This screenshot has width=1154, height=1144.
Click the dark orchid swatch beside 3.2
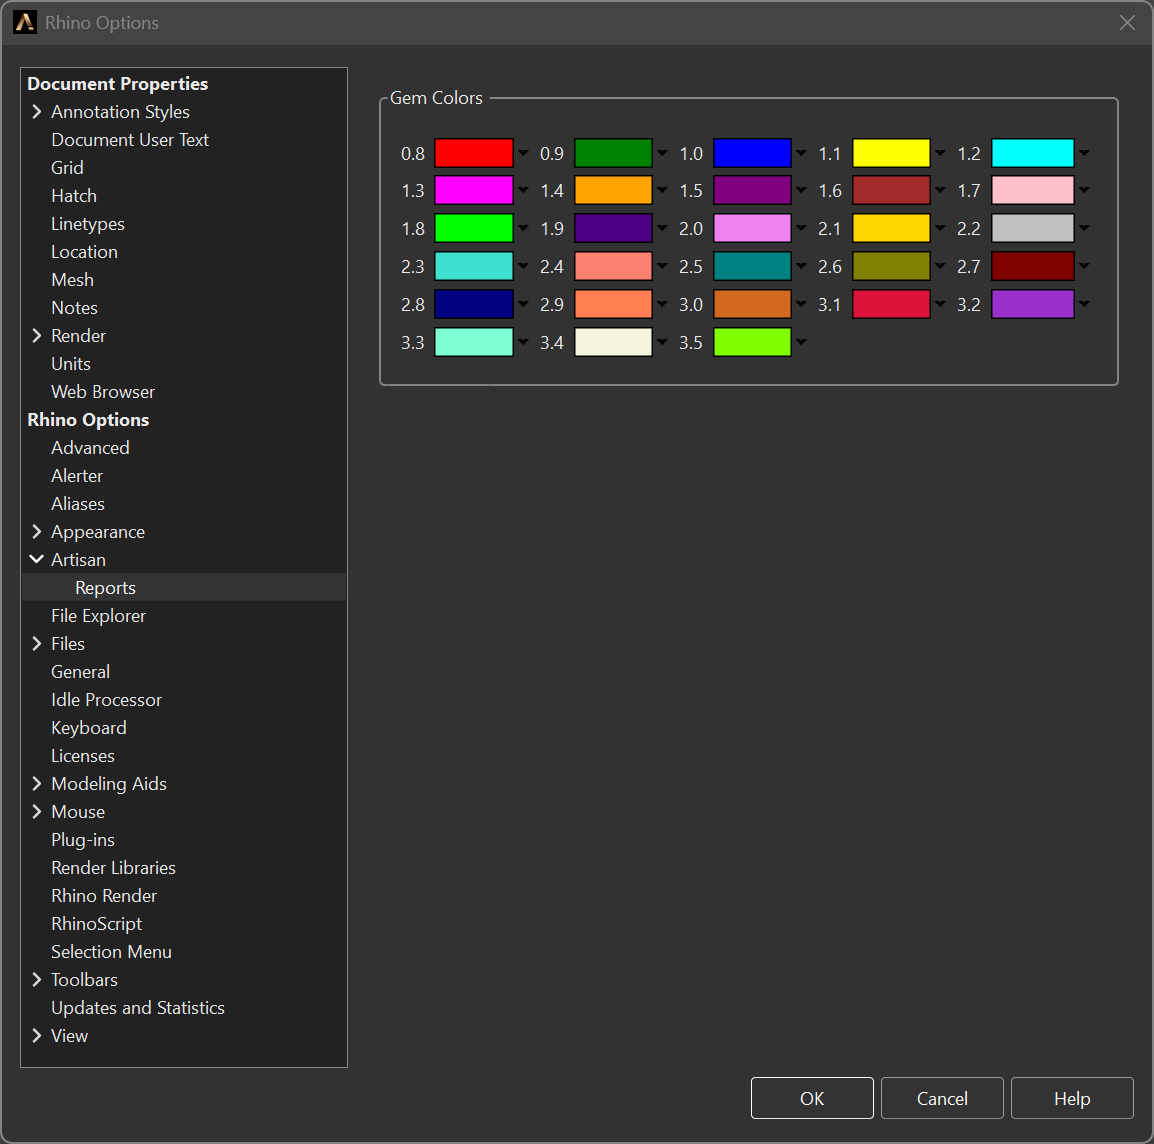coord(1033,304)
